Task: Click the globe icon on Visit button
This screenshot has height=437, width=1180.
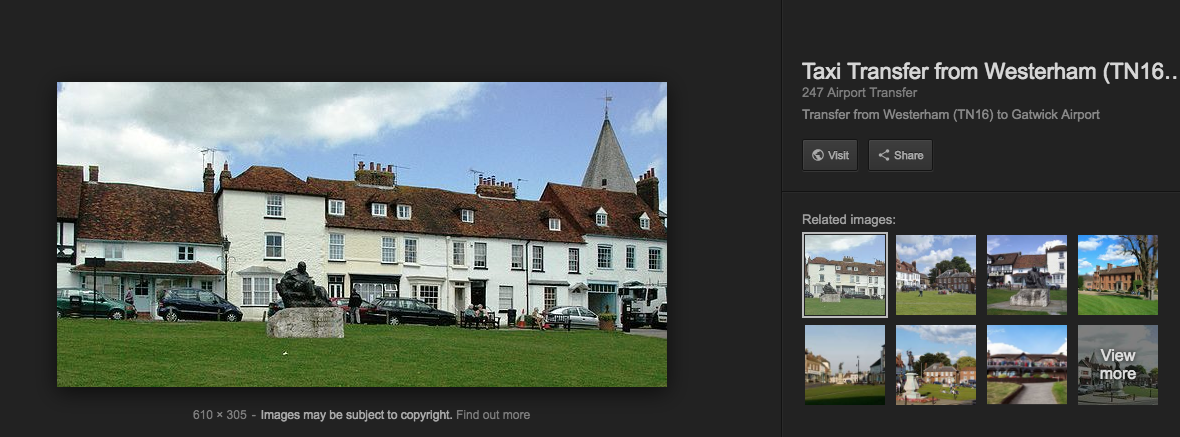Action: click(x=818, y=156)
